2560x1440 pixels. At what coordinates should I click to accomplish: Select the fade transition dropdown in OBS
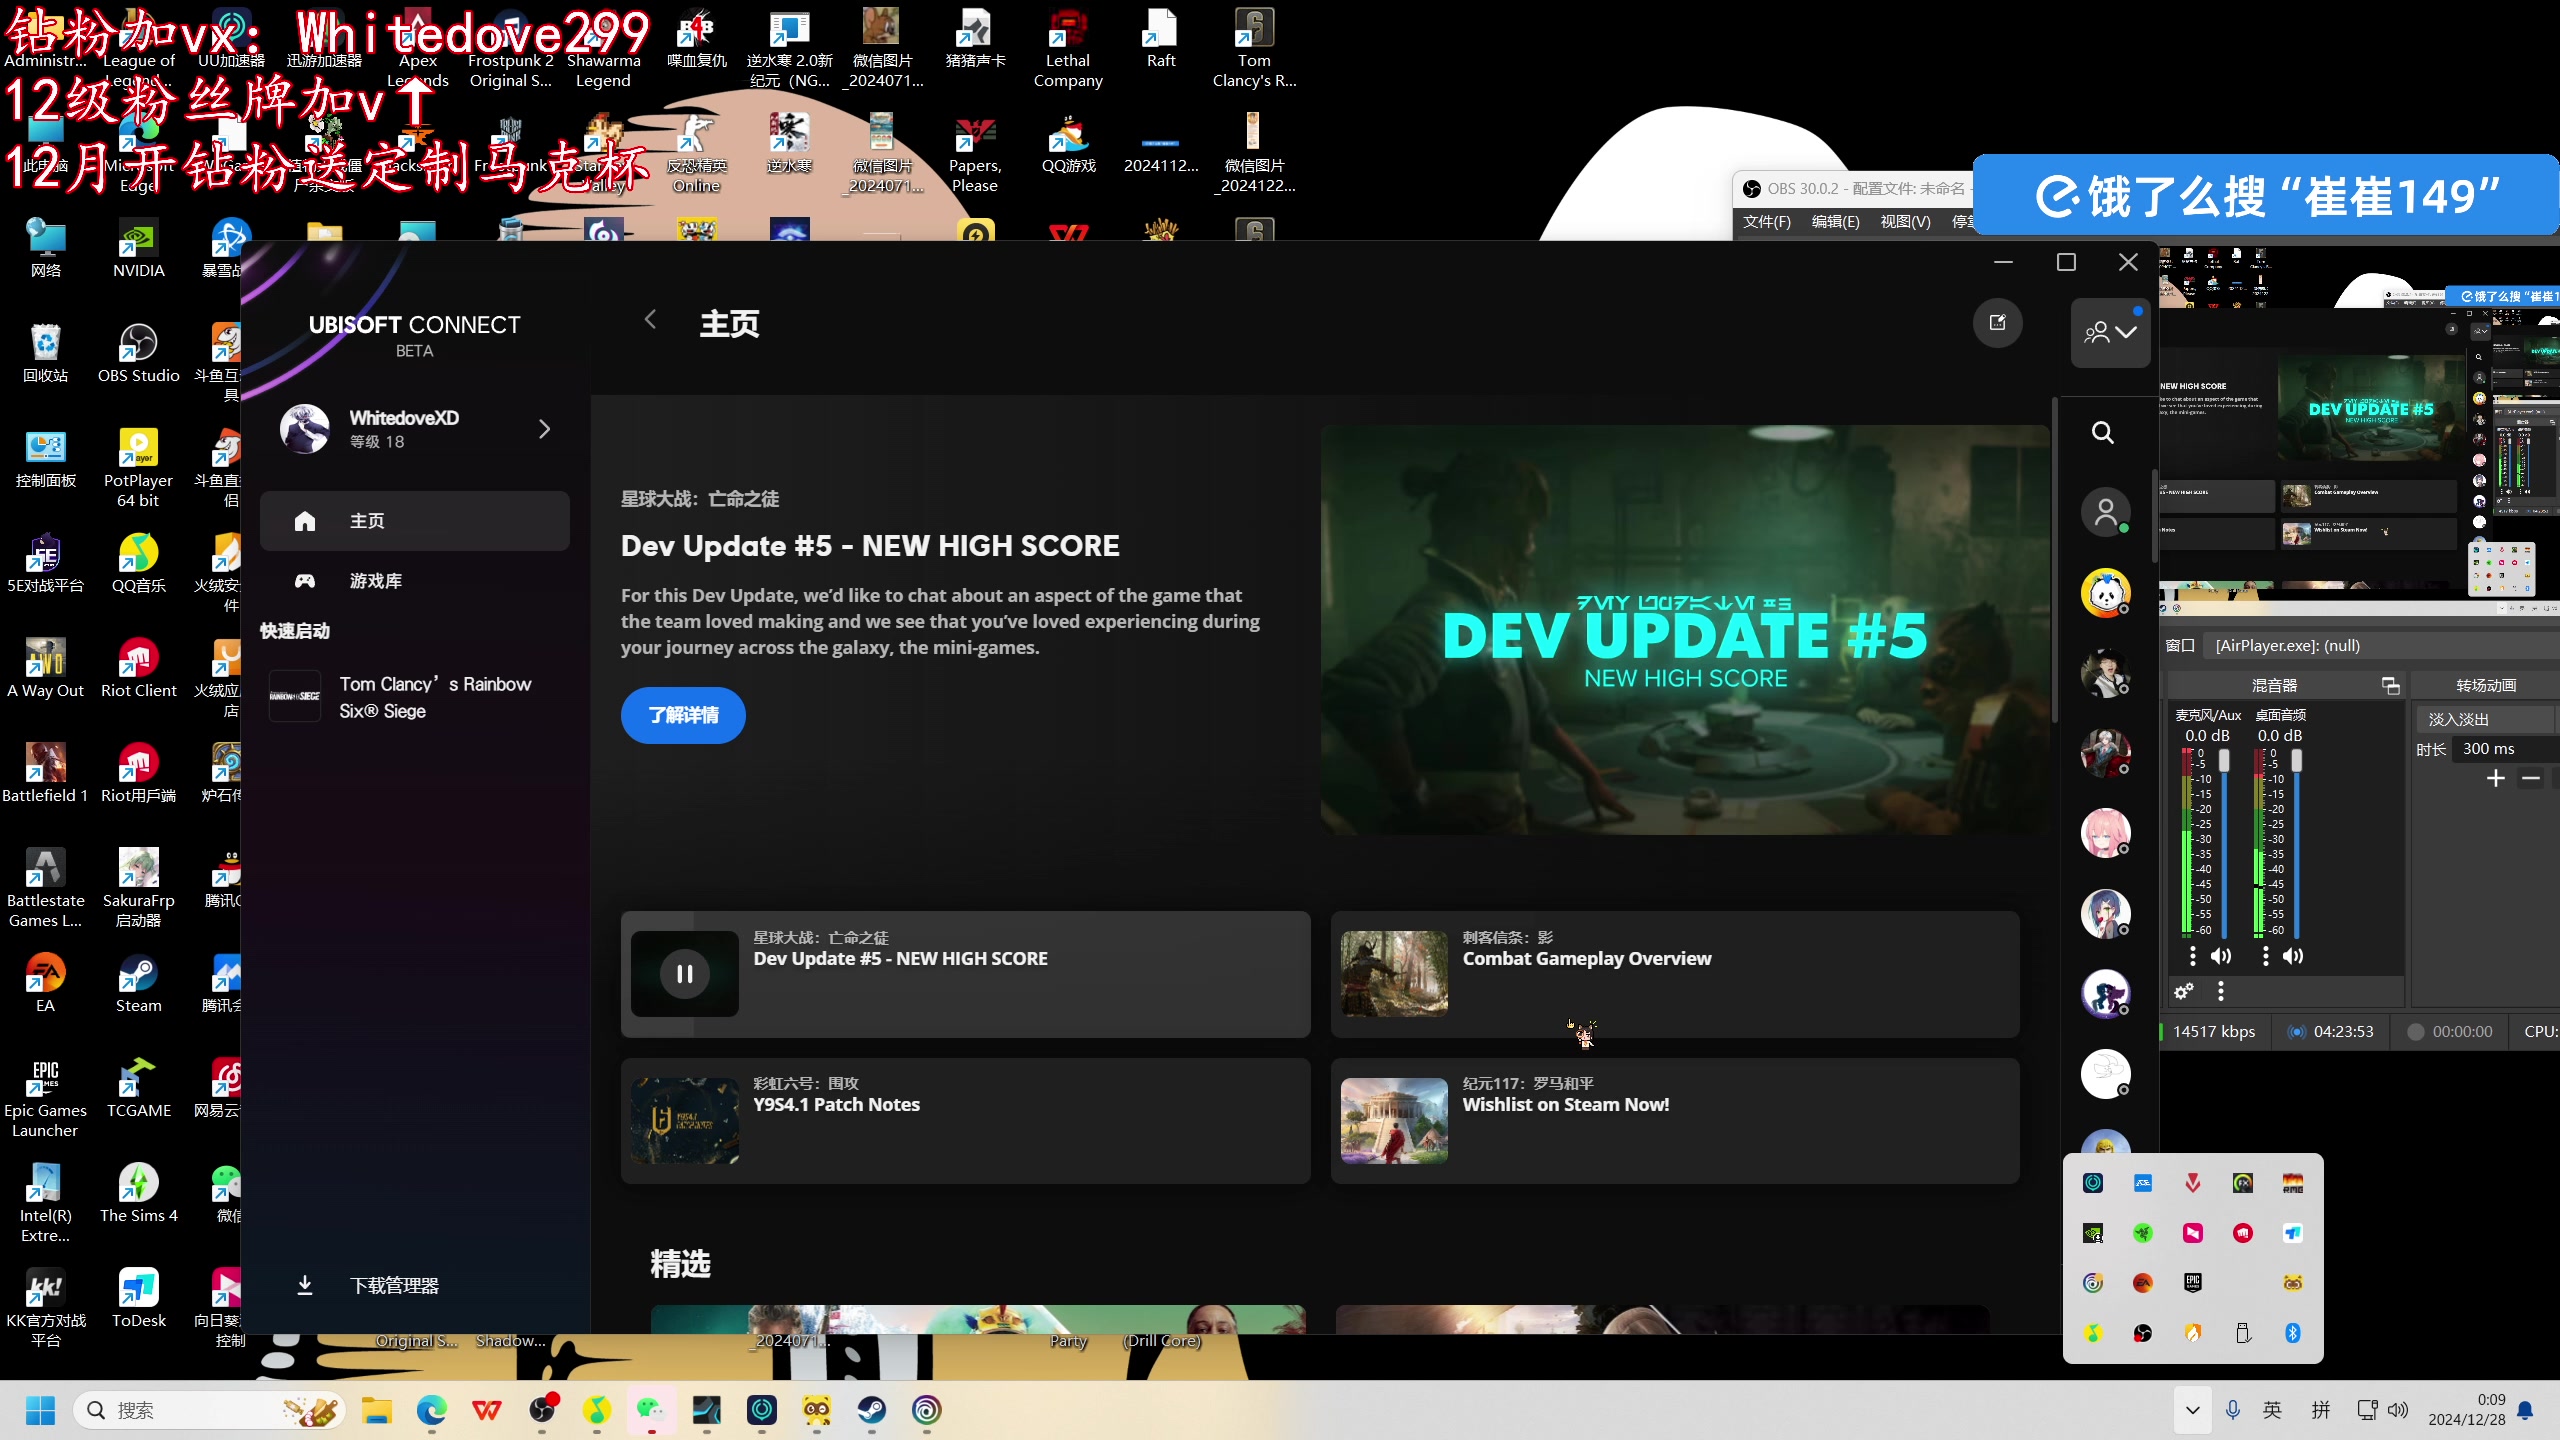2489,719
